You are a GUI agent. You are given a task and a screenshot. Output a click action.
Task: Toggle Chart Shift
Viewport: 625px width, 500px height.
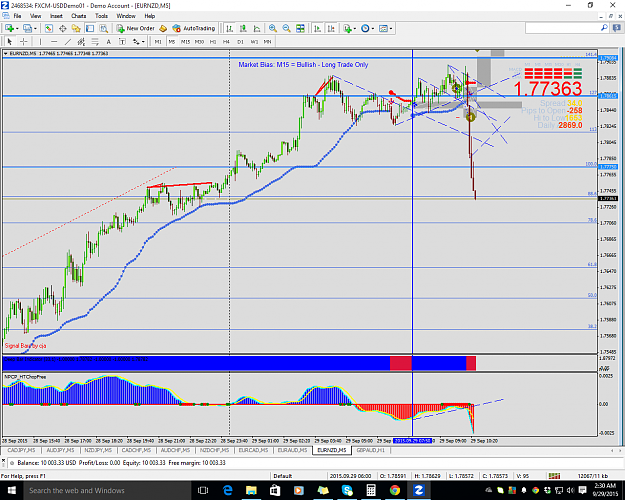pyautogui.click(x=331, y=28)
